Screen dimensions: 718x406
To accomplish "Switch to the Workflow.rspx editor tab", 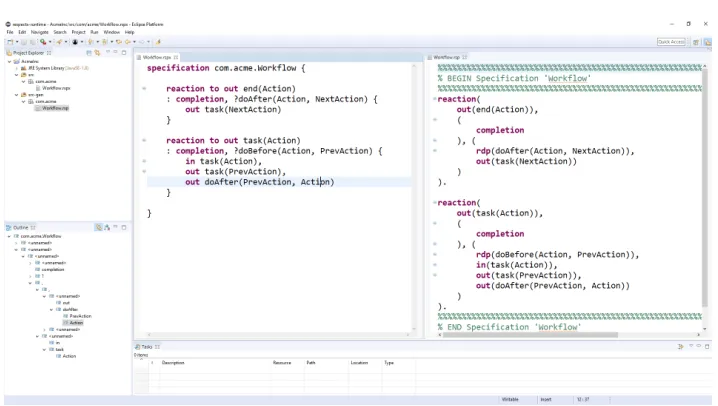I will pos(157,57).
